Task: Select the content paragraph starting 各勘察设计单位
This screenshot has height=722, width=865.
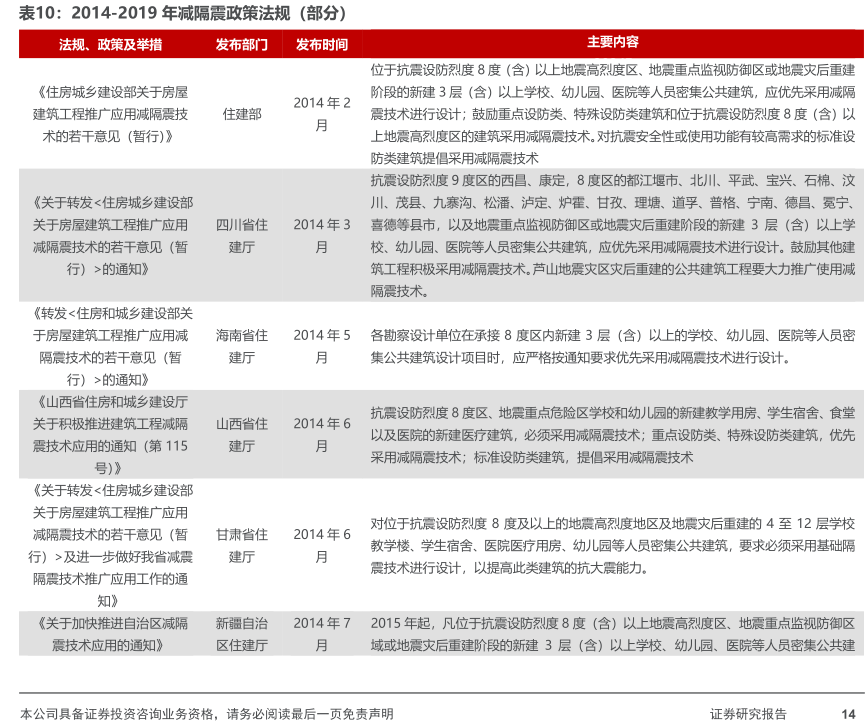Action: [x=612, y=346]
